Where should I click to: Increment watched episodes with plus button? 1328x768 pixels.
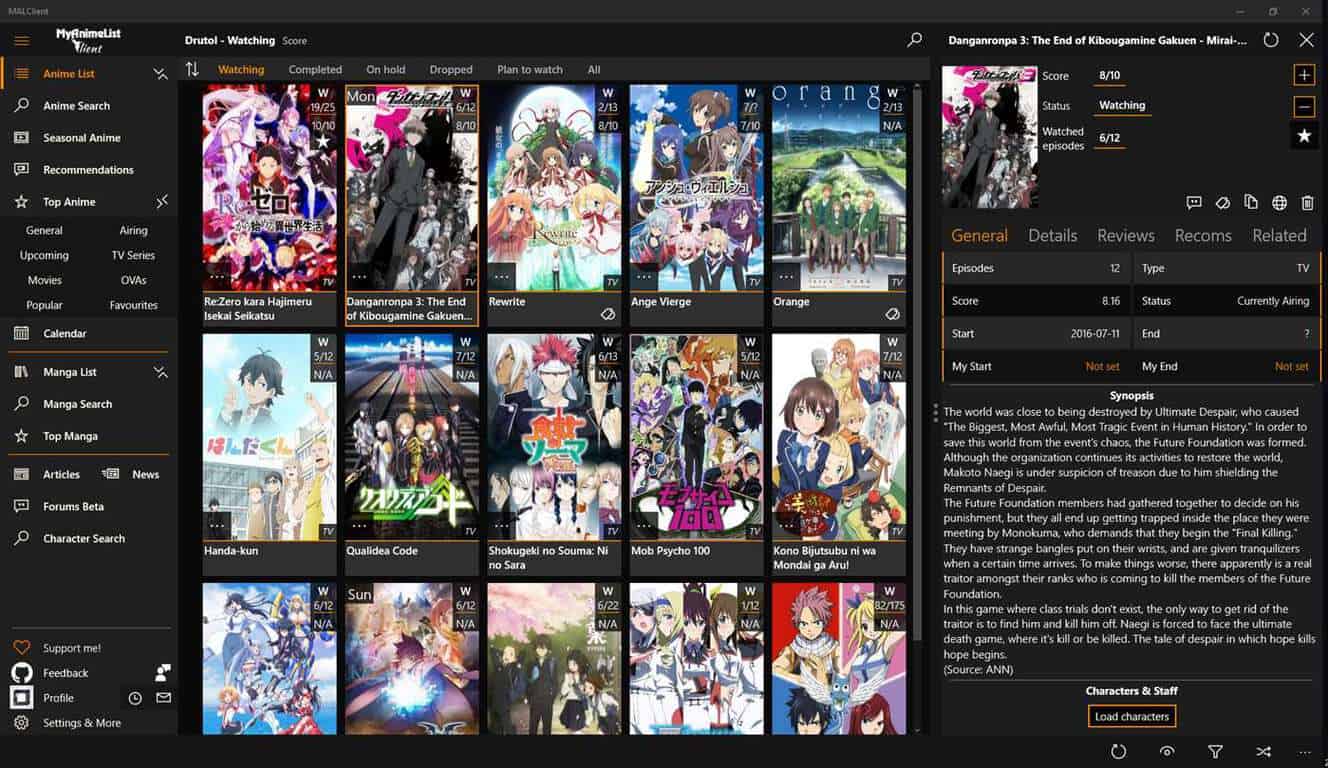[x=1304, y=75]
